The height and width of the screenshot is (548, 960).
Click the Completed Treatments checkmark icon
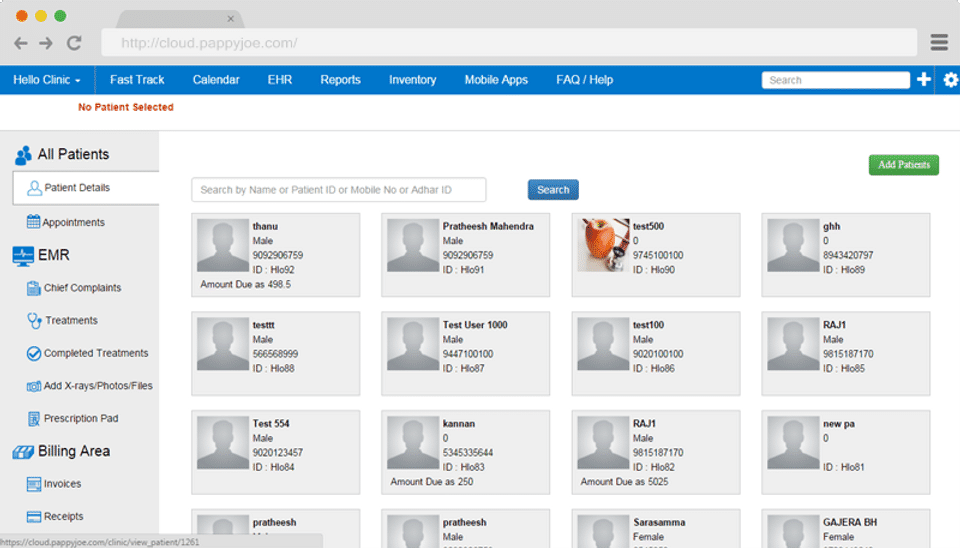(34, 353)
